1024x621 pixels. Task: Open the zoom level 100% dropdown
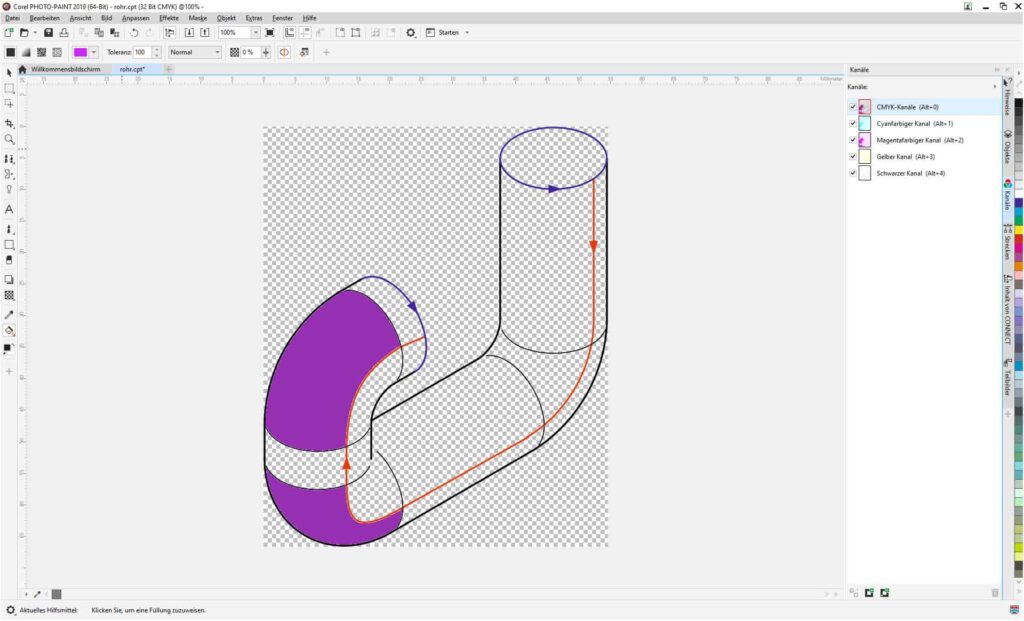point(255,33)
